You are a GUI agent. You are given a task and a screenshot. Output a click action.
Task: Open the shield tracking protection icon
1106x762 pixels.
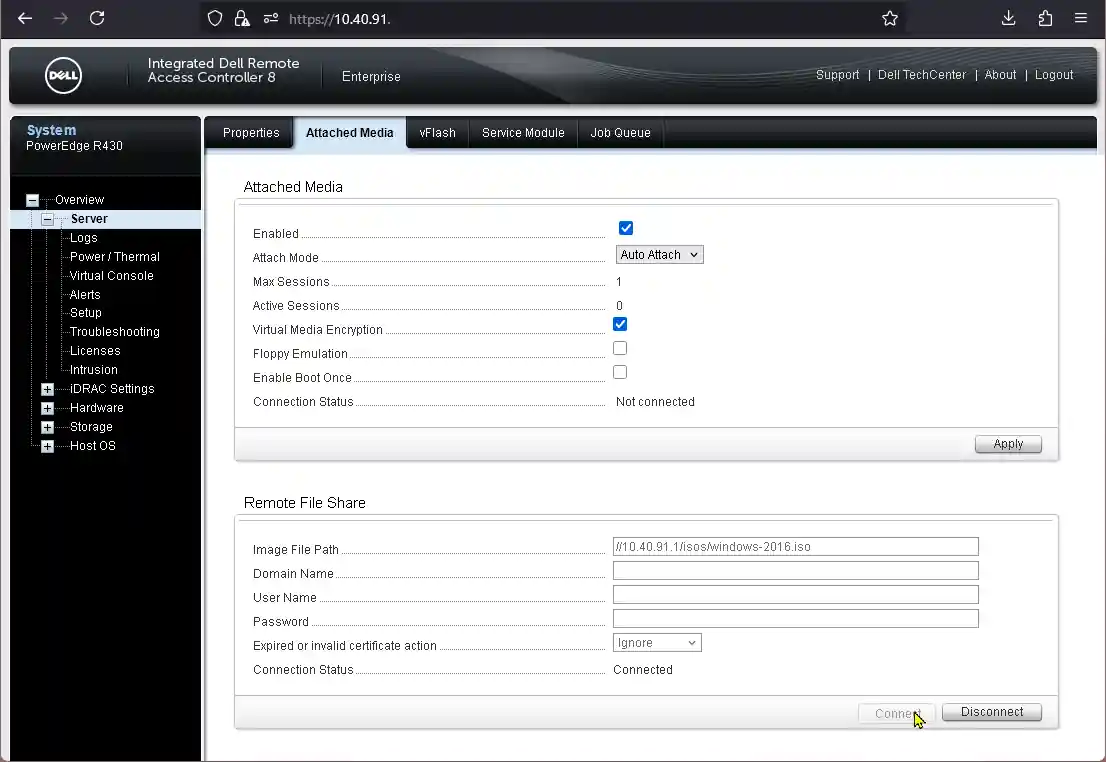215,18
